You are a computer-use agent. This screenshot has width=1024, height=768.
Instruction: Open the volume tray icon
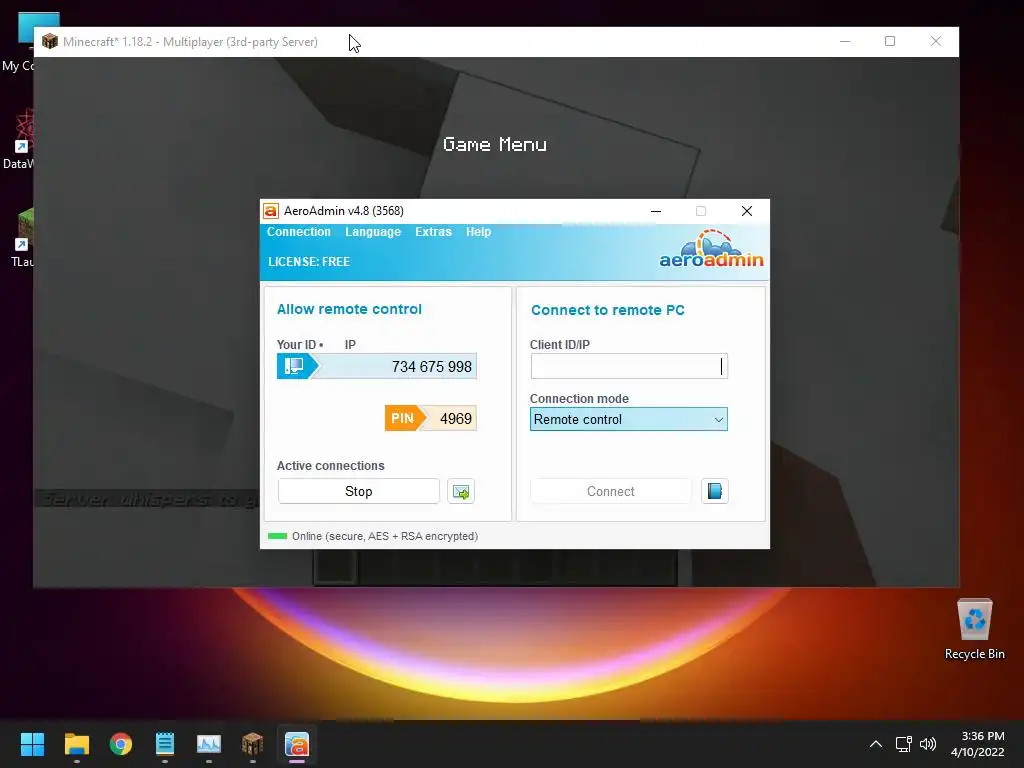click(x=928, y=744)
